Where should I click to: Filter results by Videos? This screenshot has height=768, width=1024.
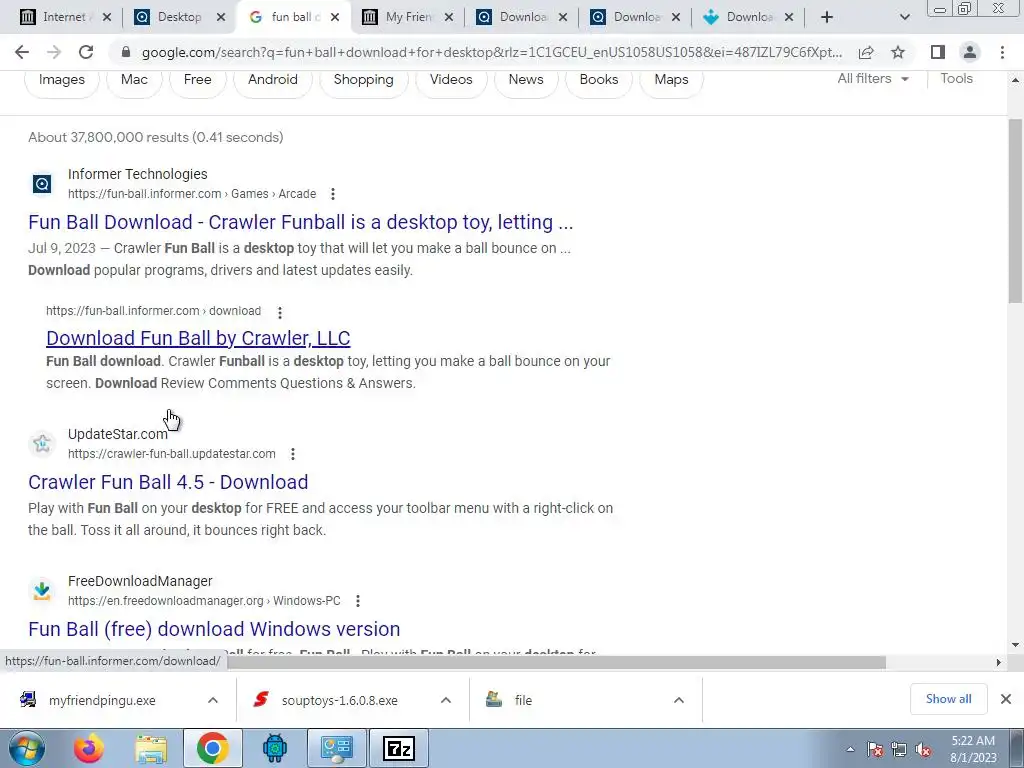click(451, 80)
